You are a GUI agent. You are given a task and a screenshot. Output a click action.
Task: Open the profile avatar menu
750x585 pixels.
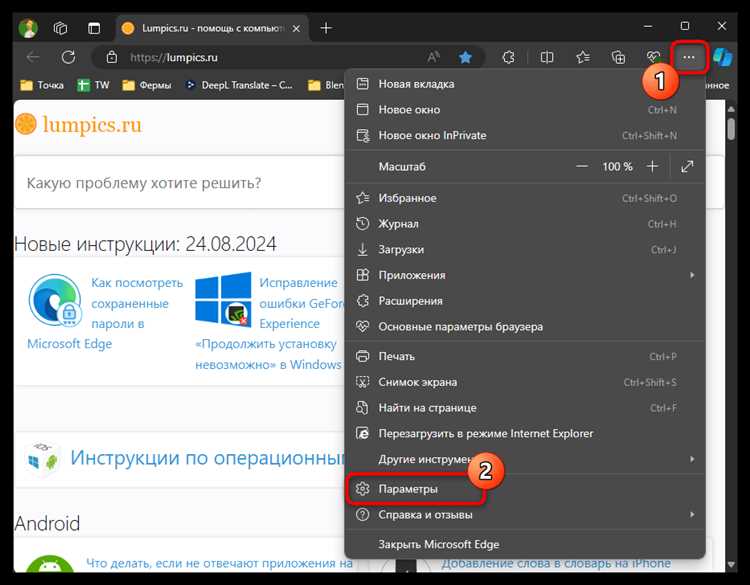(x=28, y=28)
